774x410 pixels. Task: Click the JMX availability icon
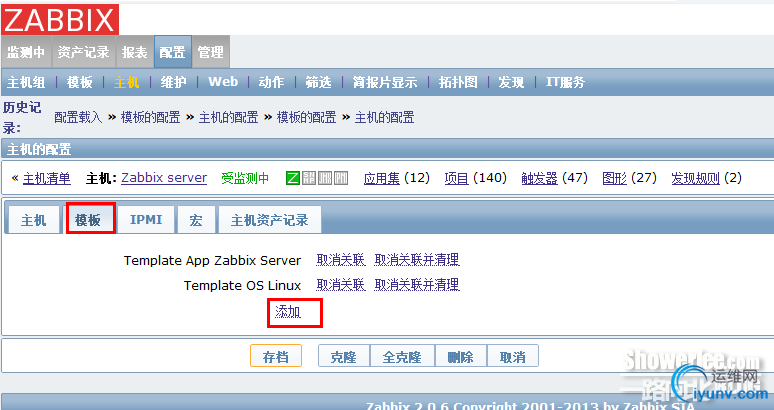click(x=325, y=178)
